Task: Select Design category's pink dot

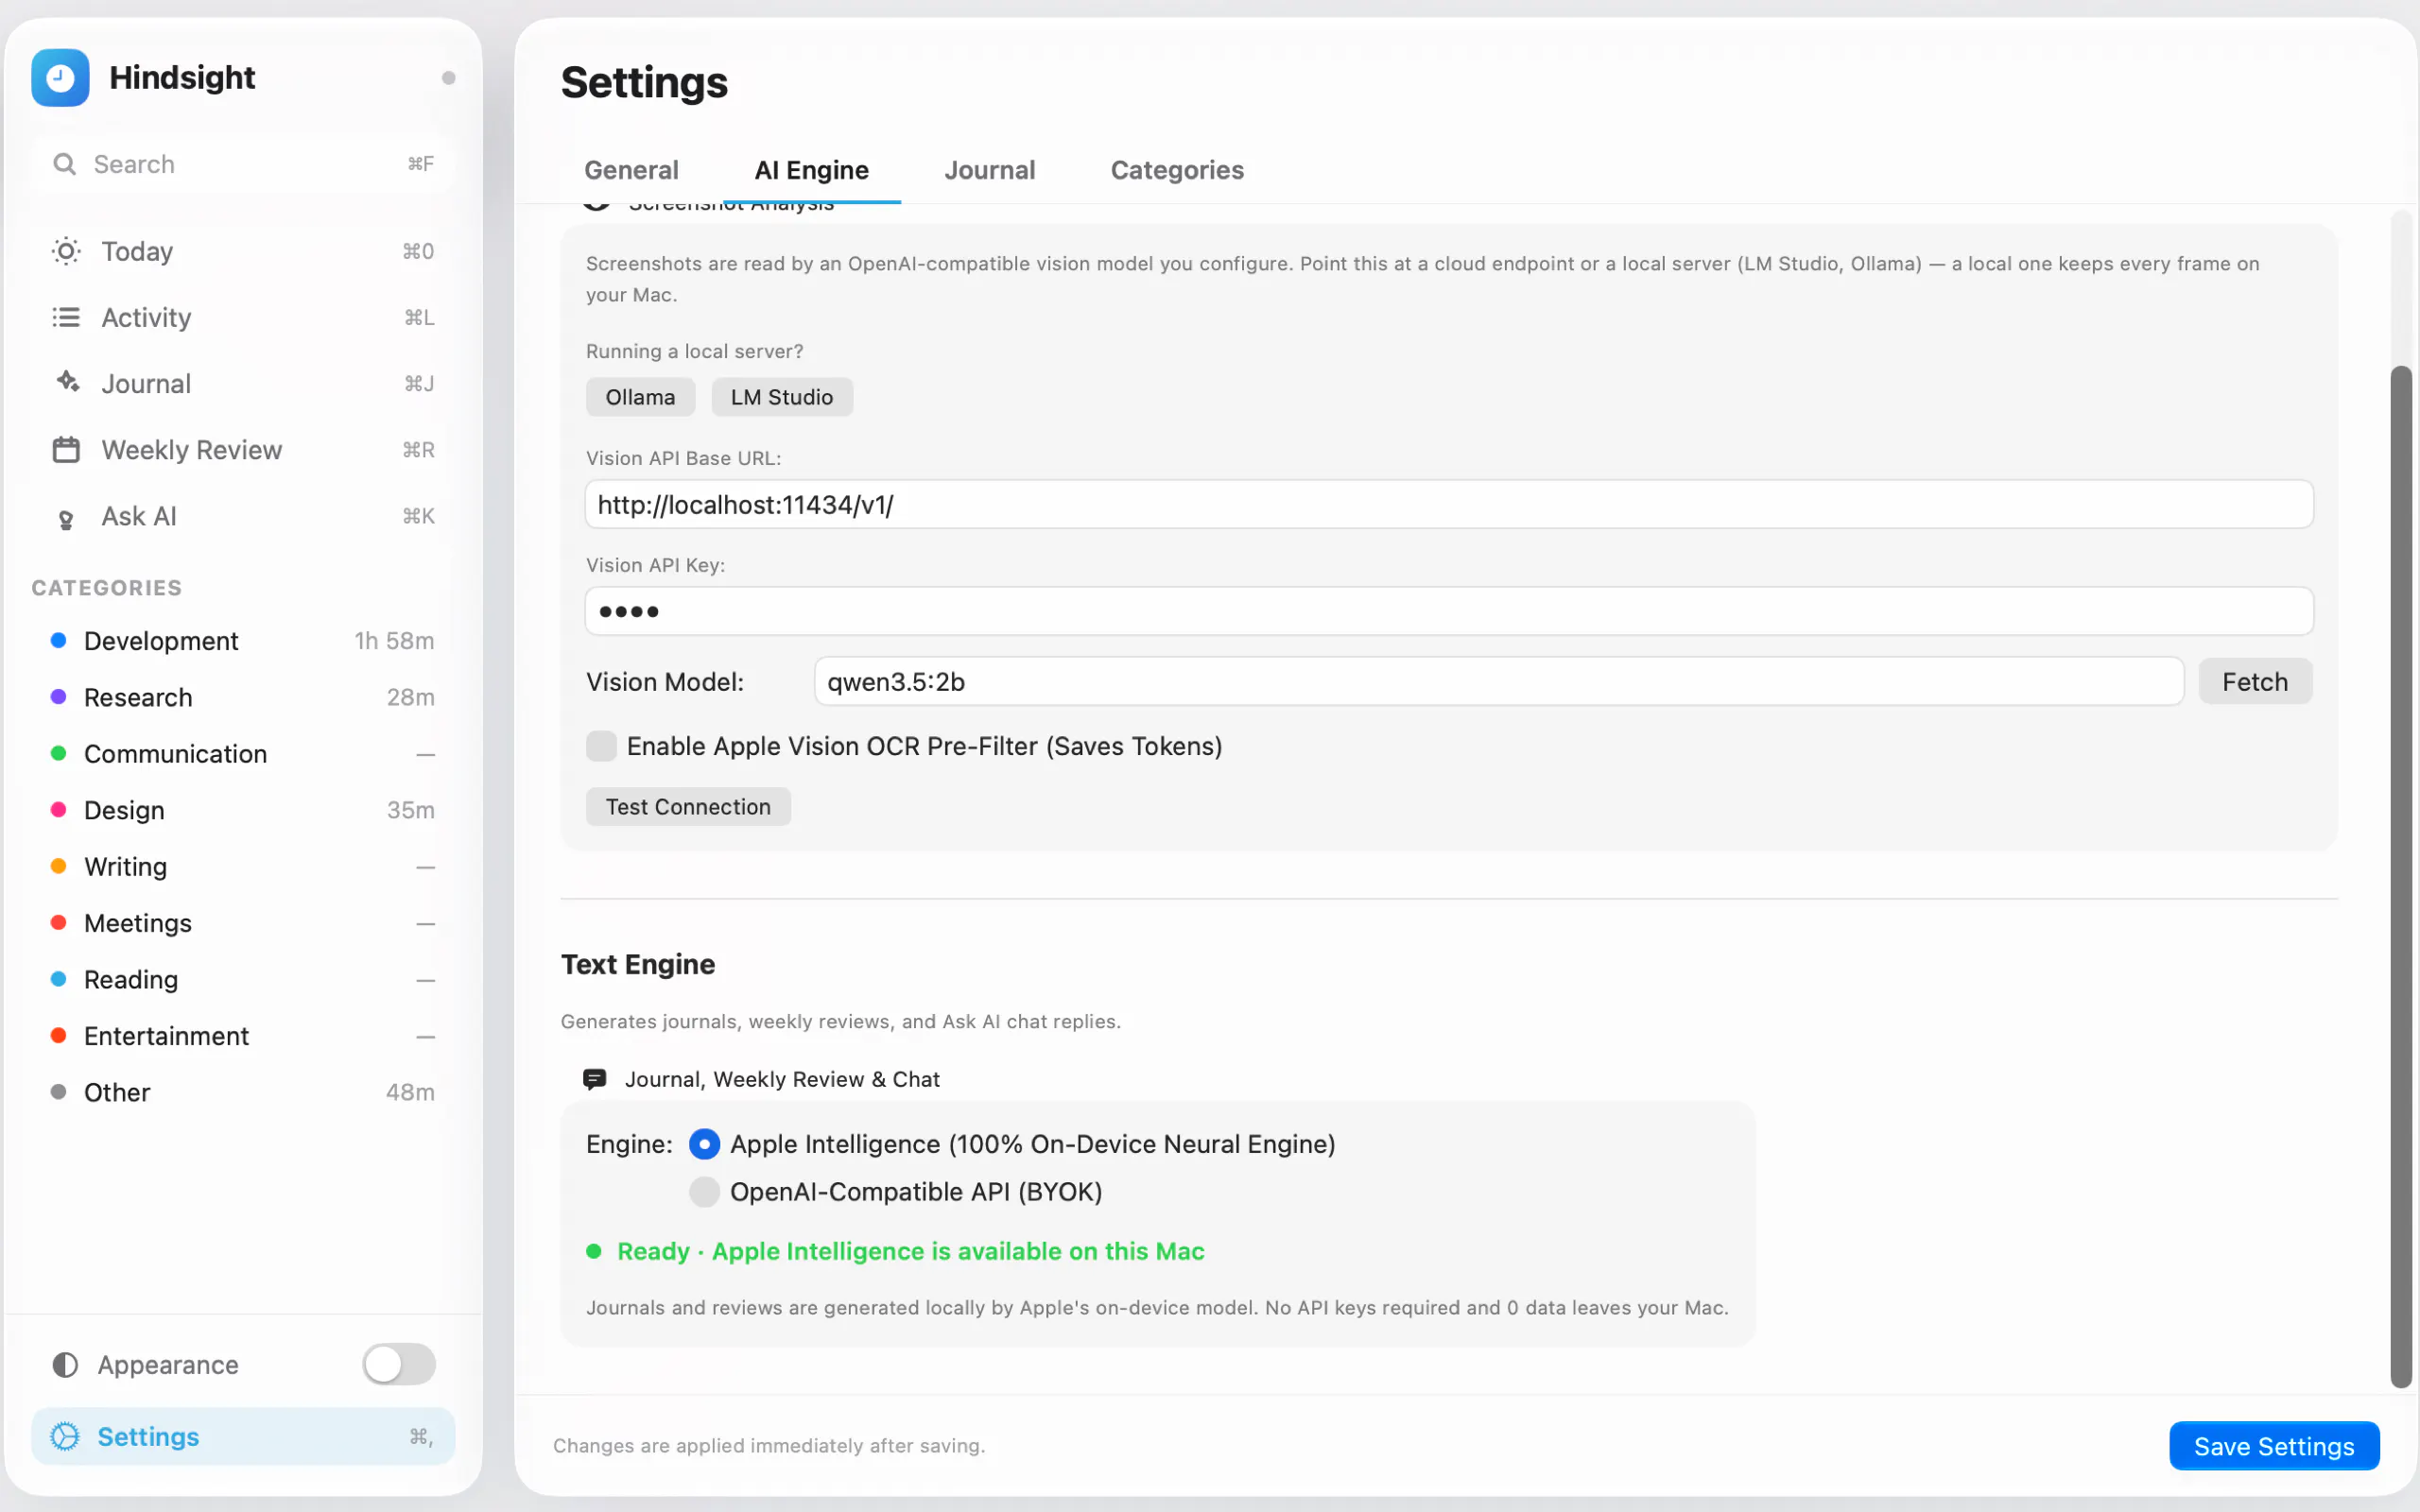Action: (59, 809)
